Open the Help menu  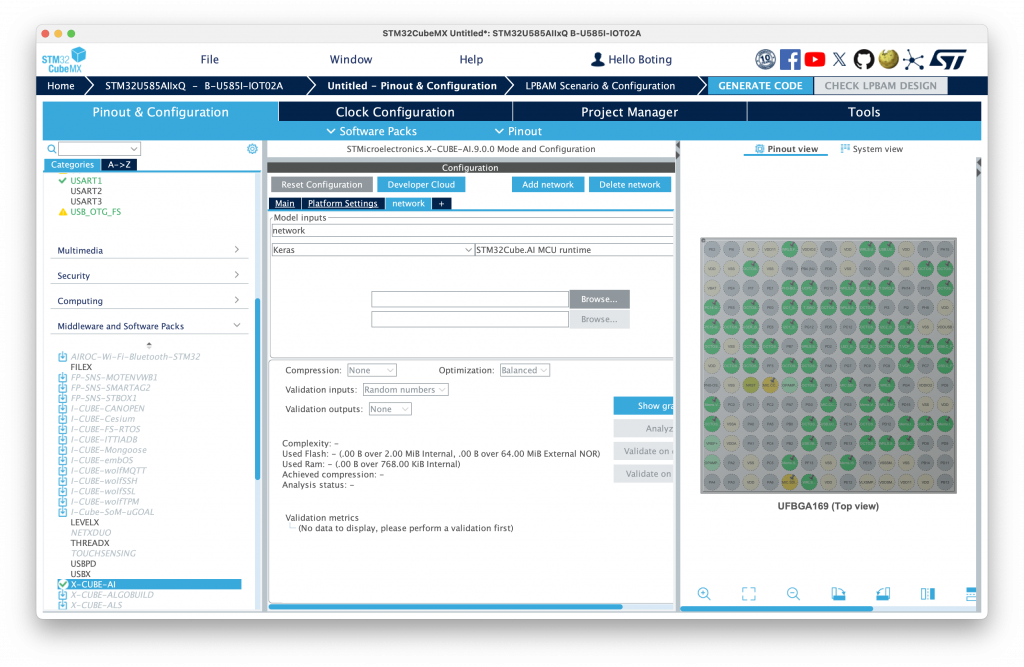(471, 59)
